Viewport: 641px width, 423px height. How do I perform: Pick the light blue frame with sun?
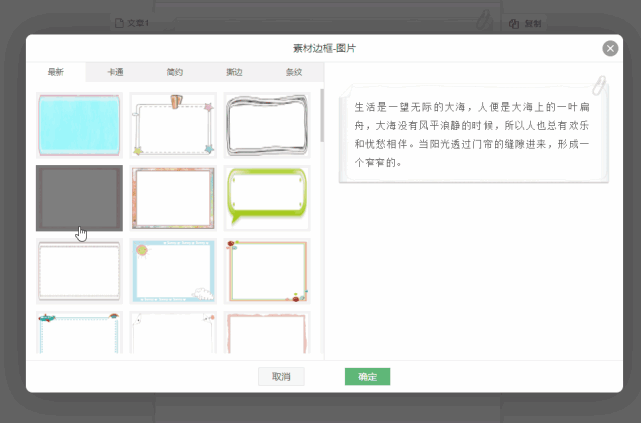(173, 271)
